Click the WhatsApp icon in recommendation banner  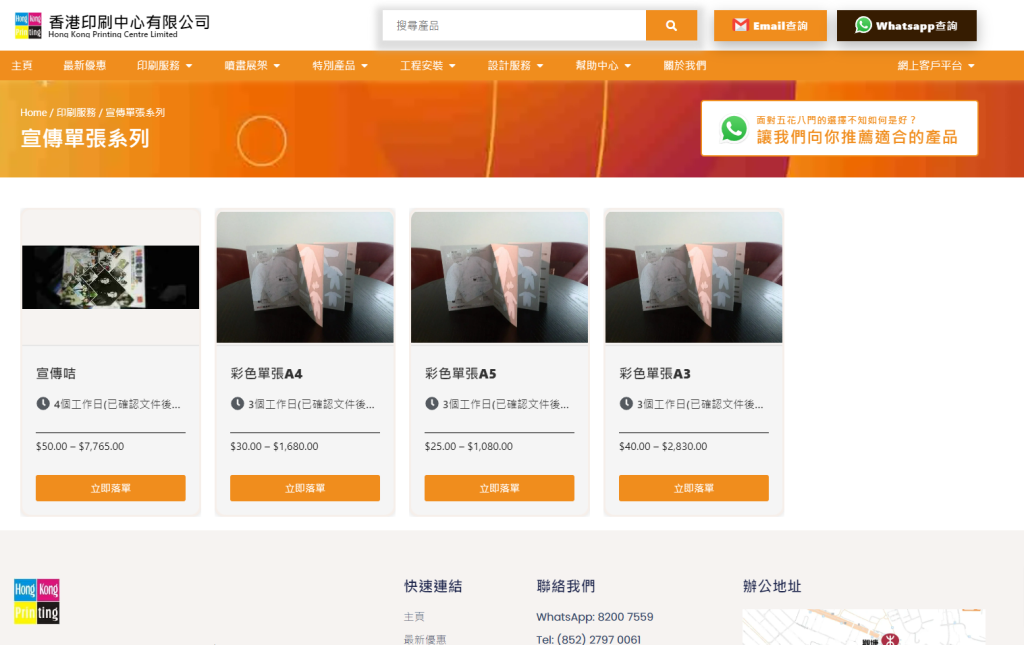coord(734,129)
